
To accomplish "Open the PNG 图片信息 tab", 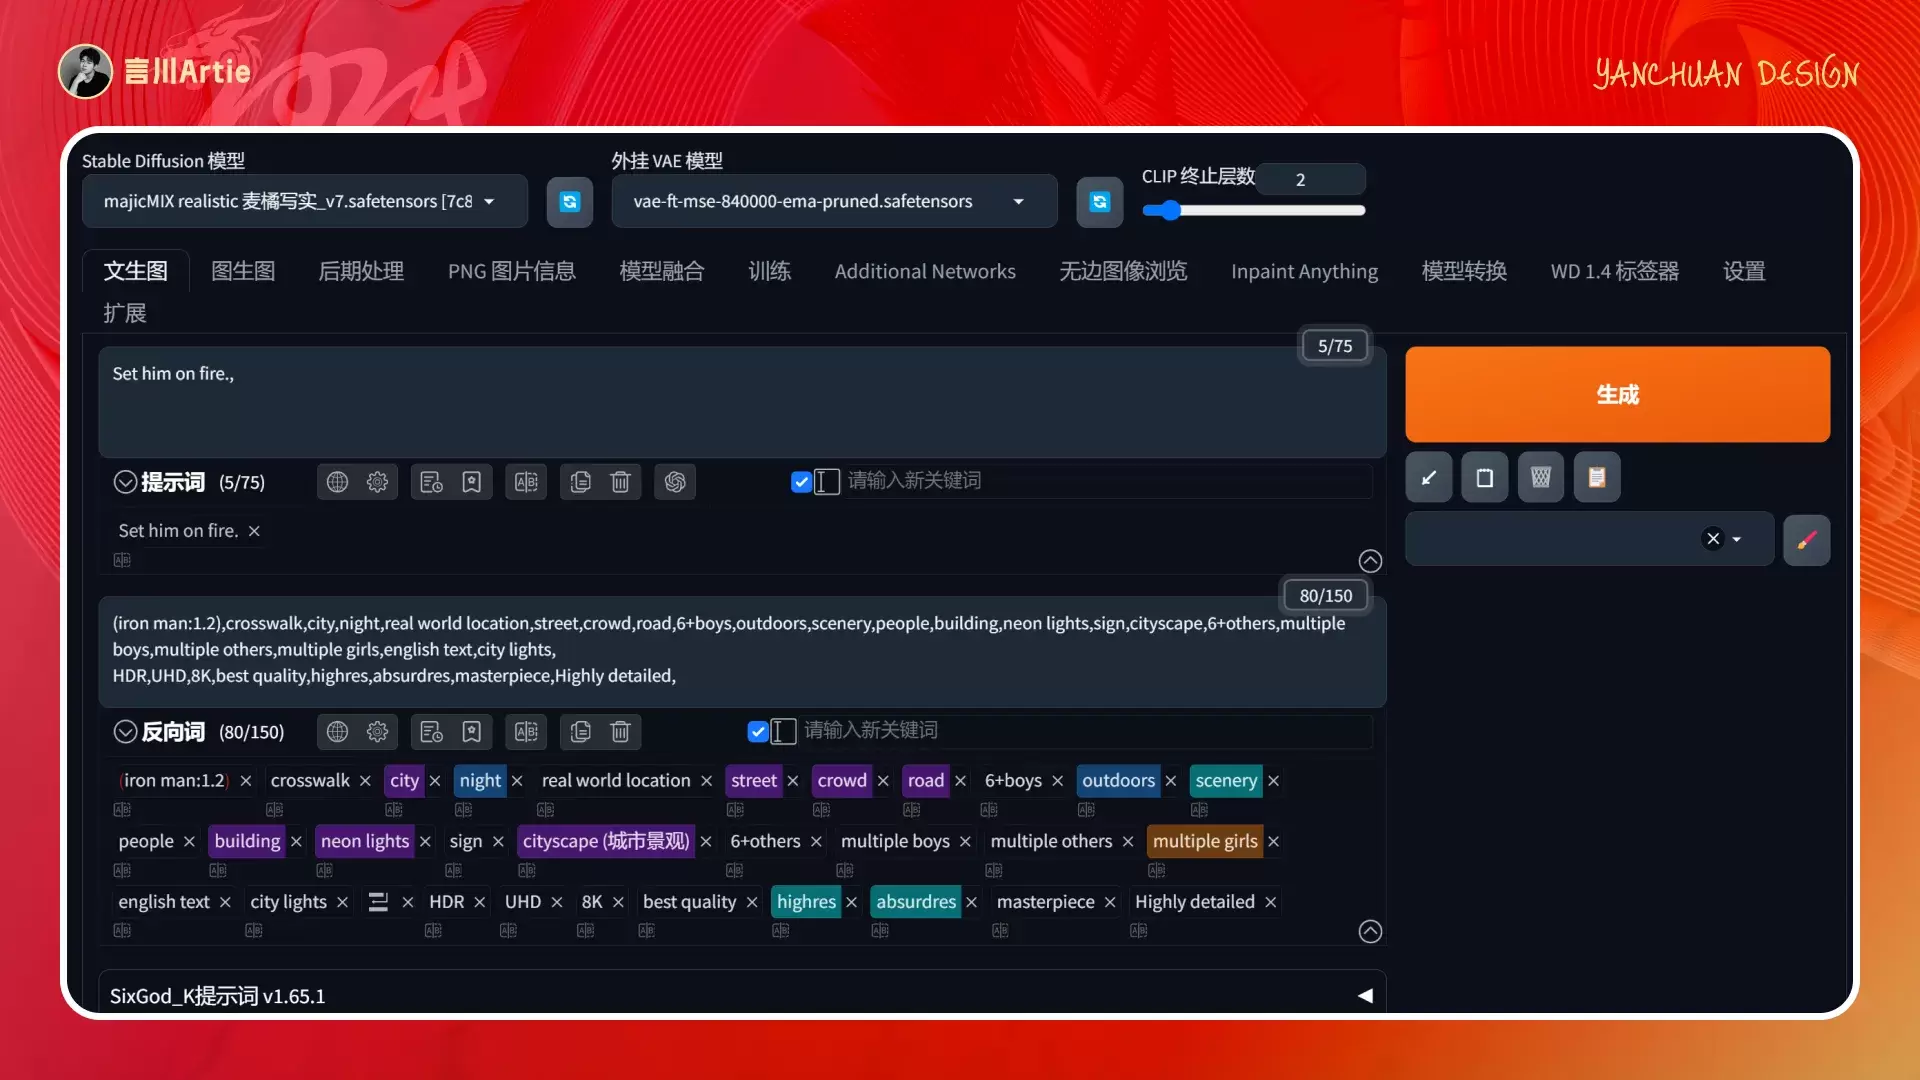I will coord(512,271).
